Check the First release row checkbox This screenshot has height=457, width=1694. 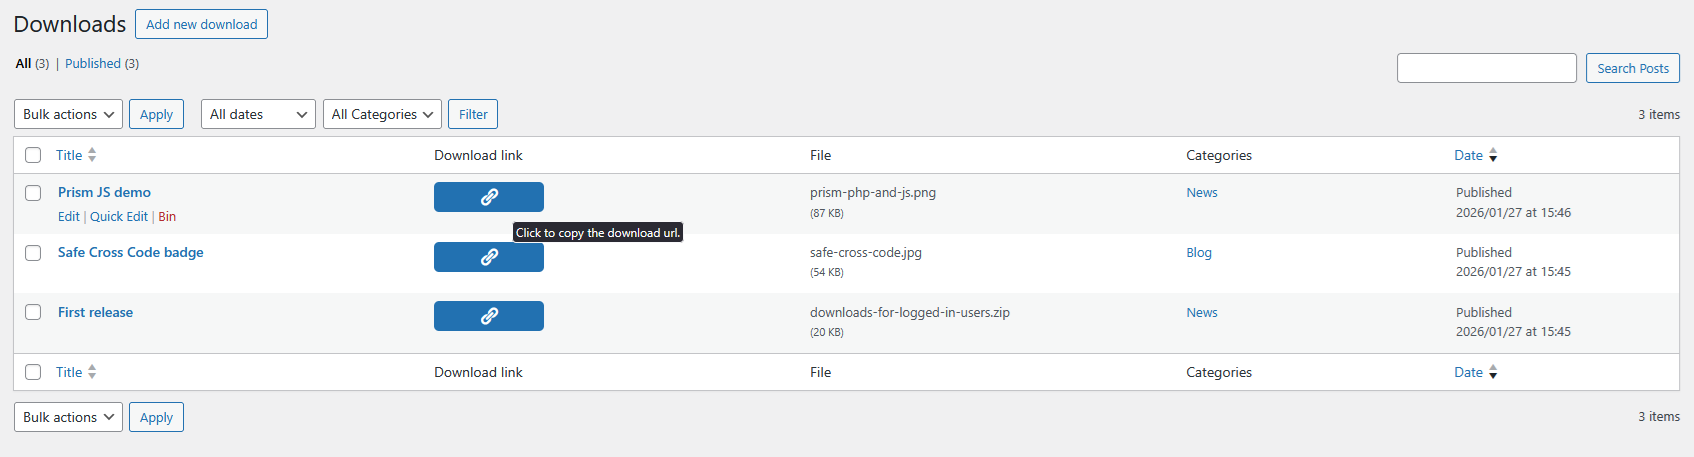pos(33,312)
